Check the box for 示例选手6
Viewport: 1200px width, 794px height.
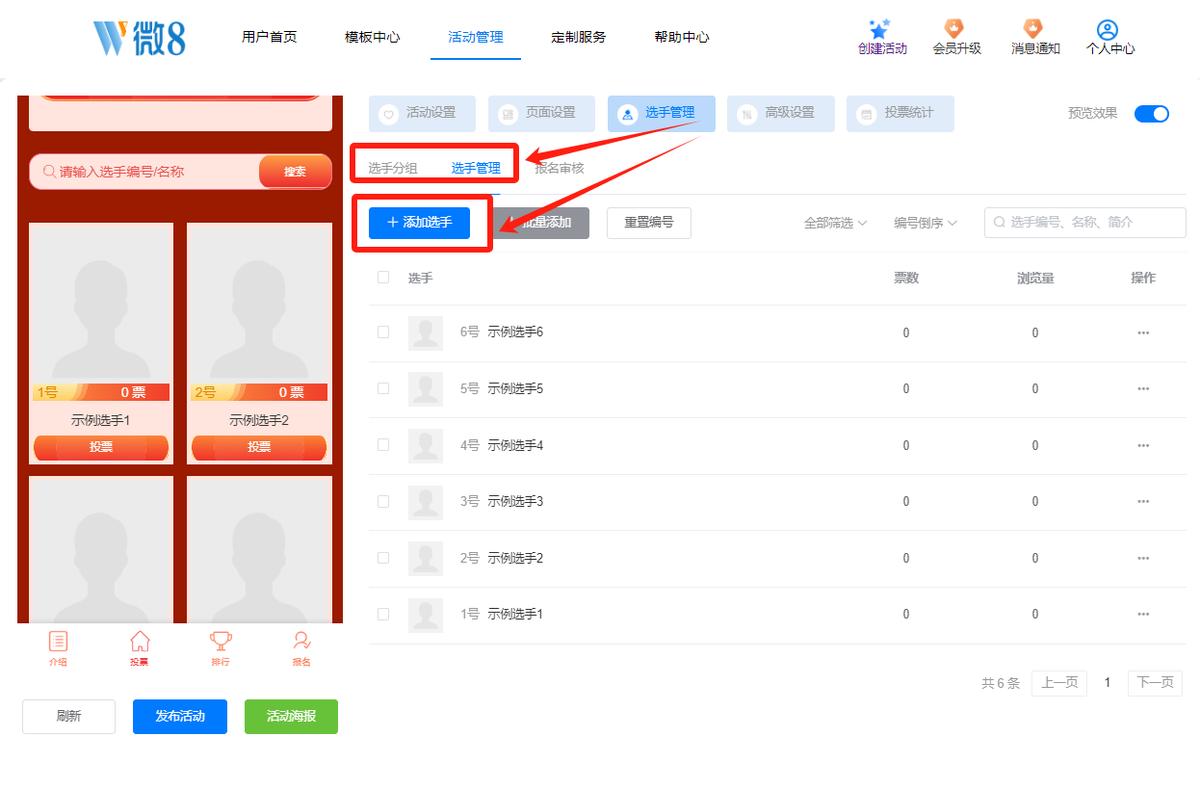(x=383, y=332)
